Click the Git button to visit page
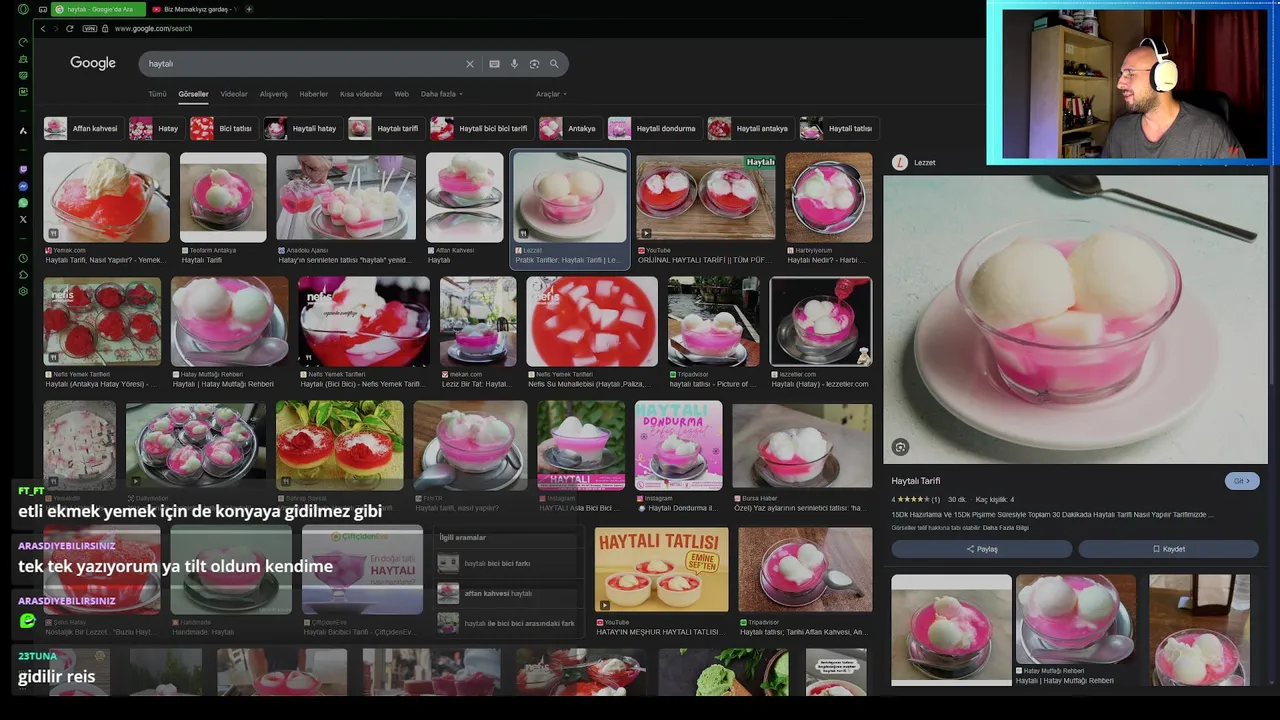The image size is (1280, 720). (x=1241, y=481)
